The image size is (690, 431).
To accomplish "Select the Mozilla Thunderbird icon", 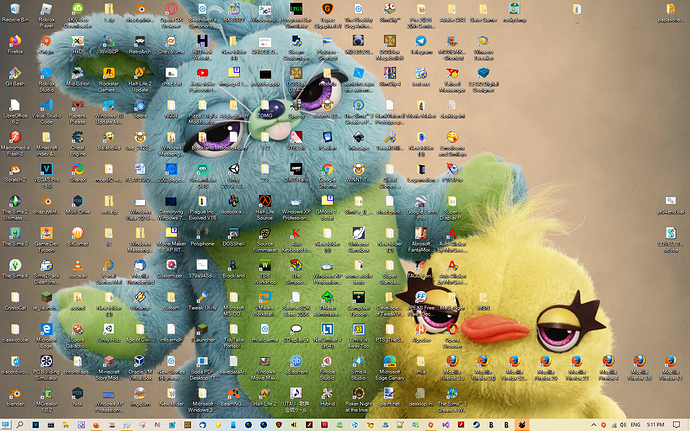I will pyautogui.click(x=140, y=273).
